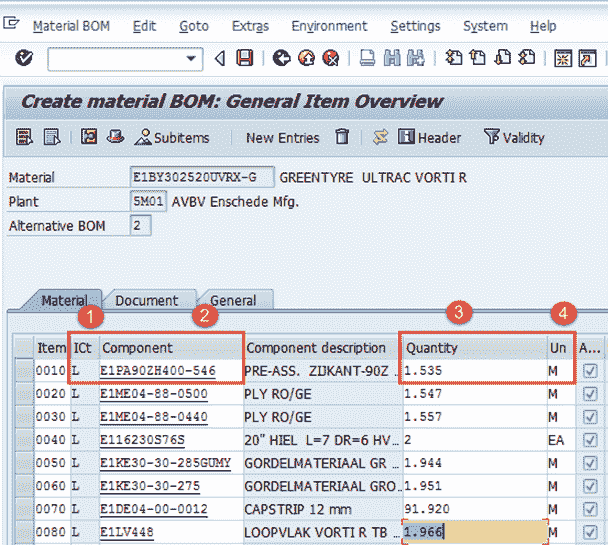Image resolution: width=608 pixels, height=545 pixels.
Task: Click the Save diskette icon
Action: tap(245, 59)
